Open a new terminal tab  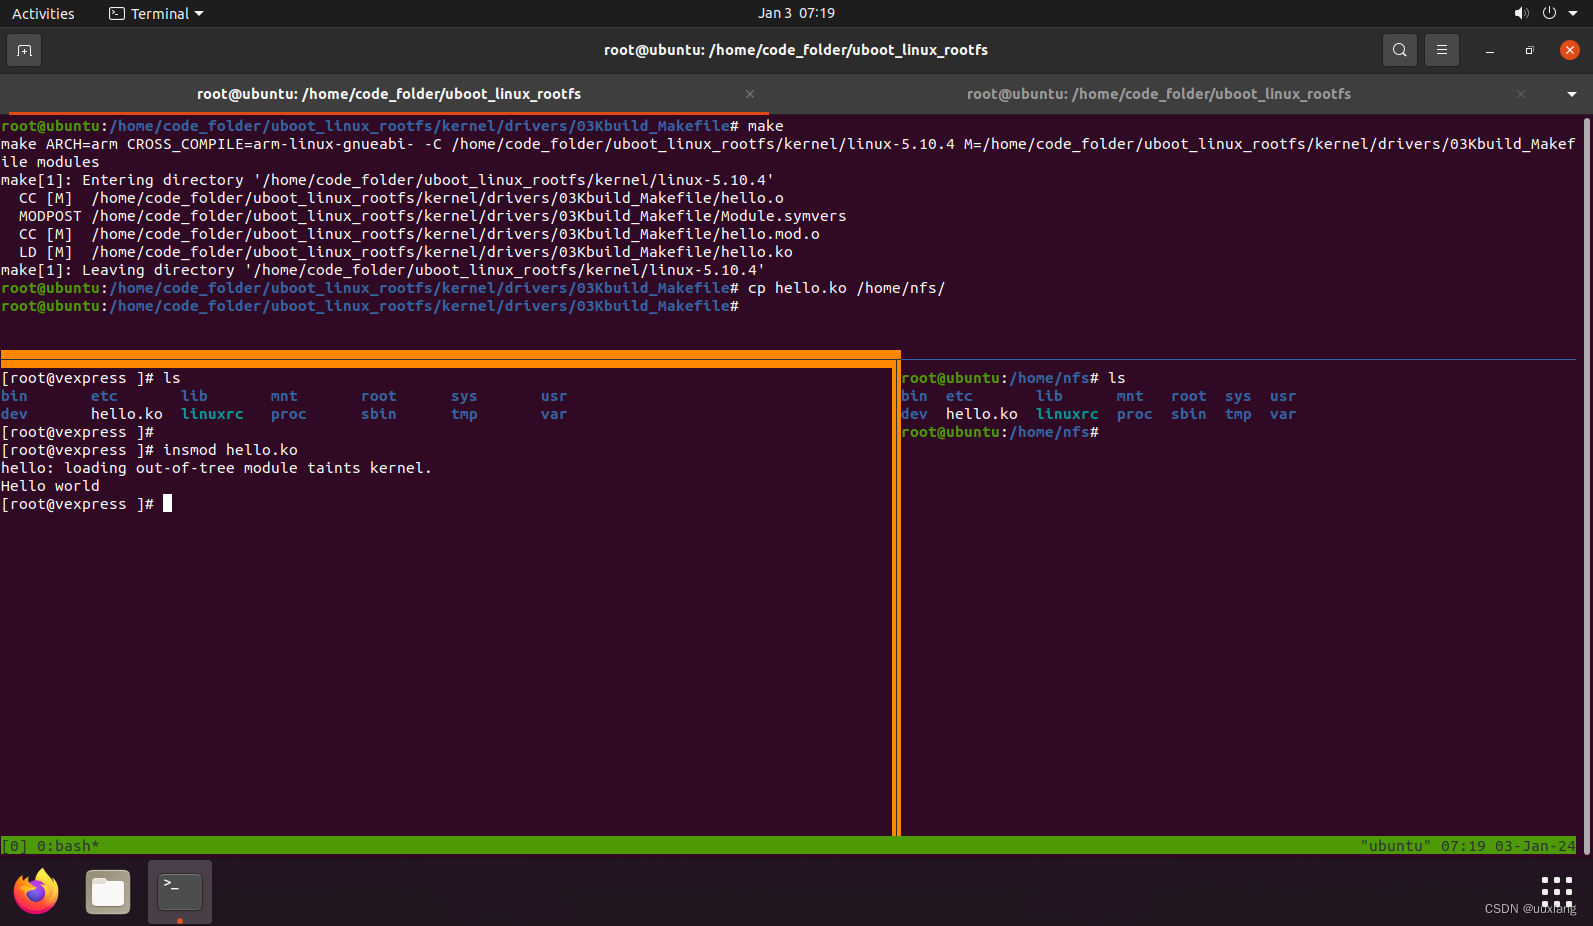(x=24, y=50)
